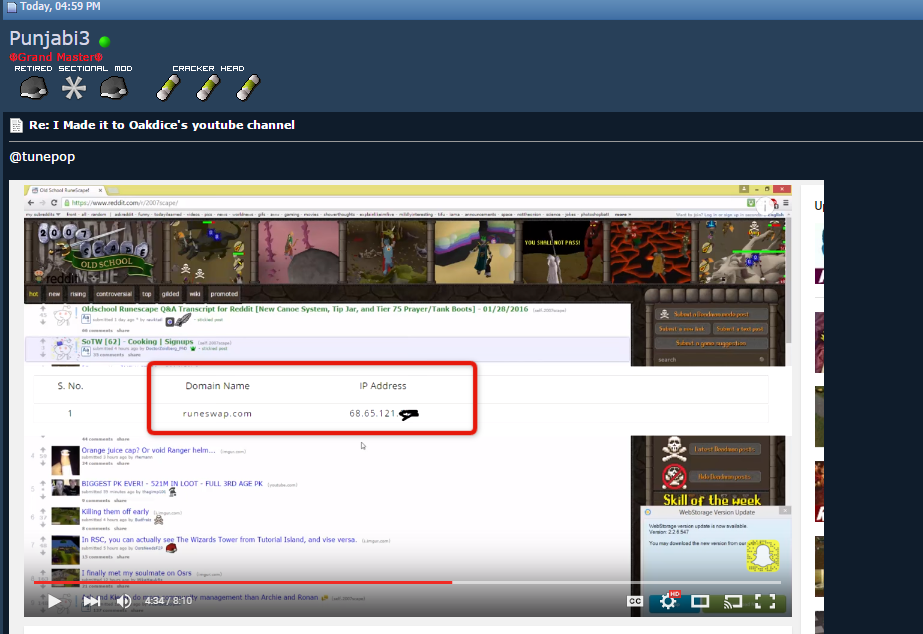This screenshot has width=923, height=634.
Task: Click the post title document icon
Action: pos(16,125)
